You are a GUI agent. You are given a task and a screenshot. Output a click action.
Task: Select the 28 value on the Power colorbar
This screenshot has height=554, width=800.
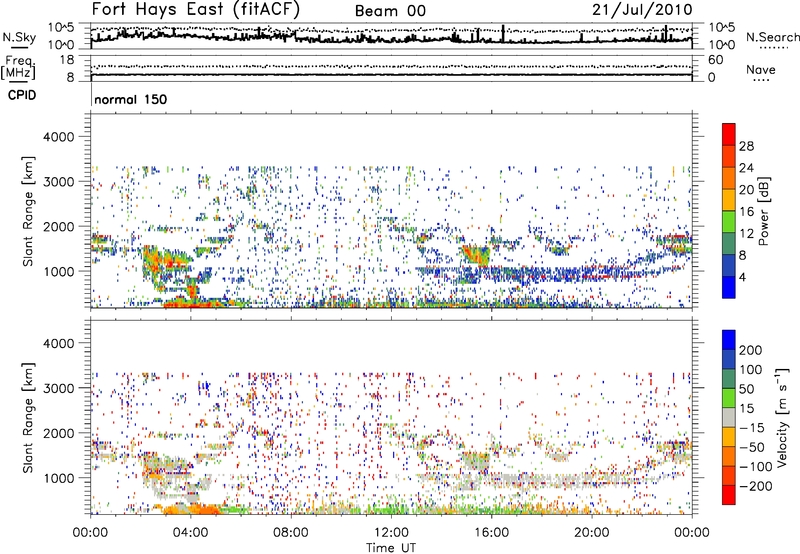tap(746, 146)
